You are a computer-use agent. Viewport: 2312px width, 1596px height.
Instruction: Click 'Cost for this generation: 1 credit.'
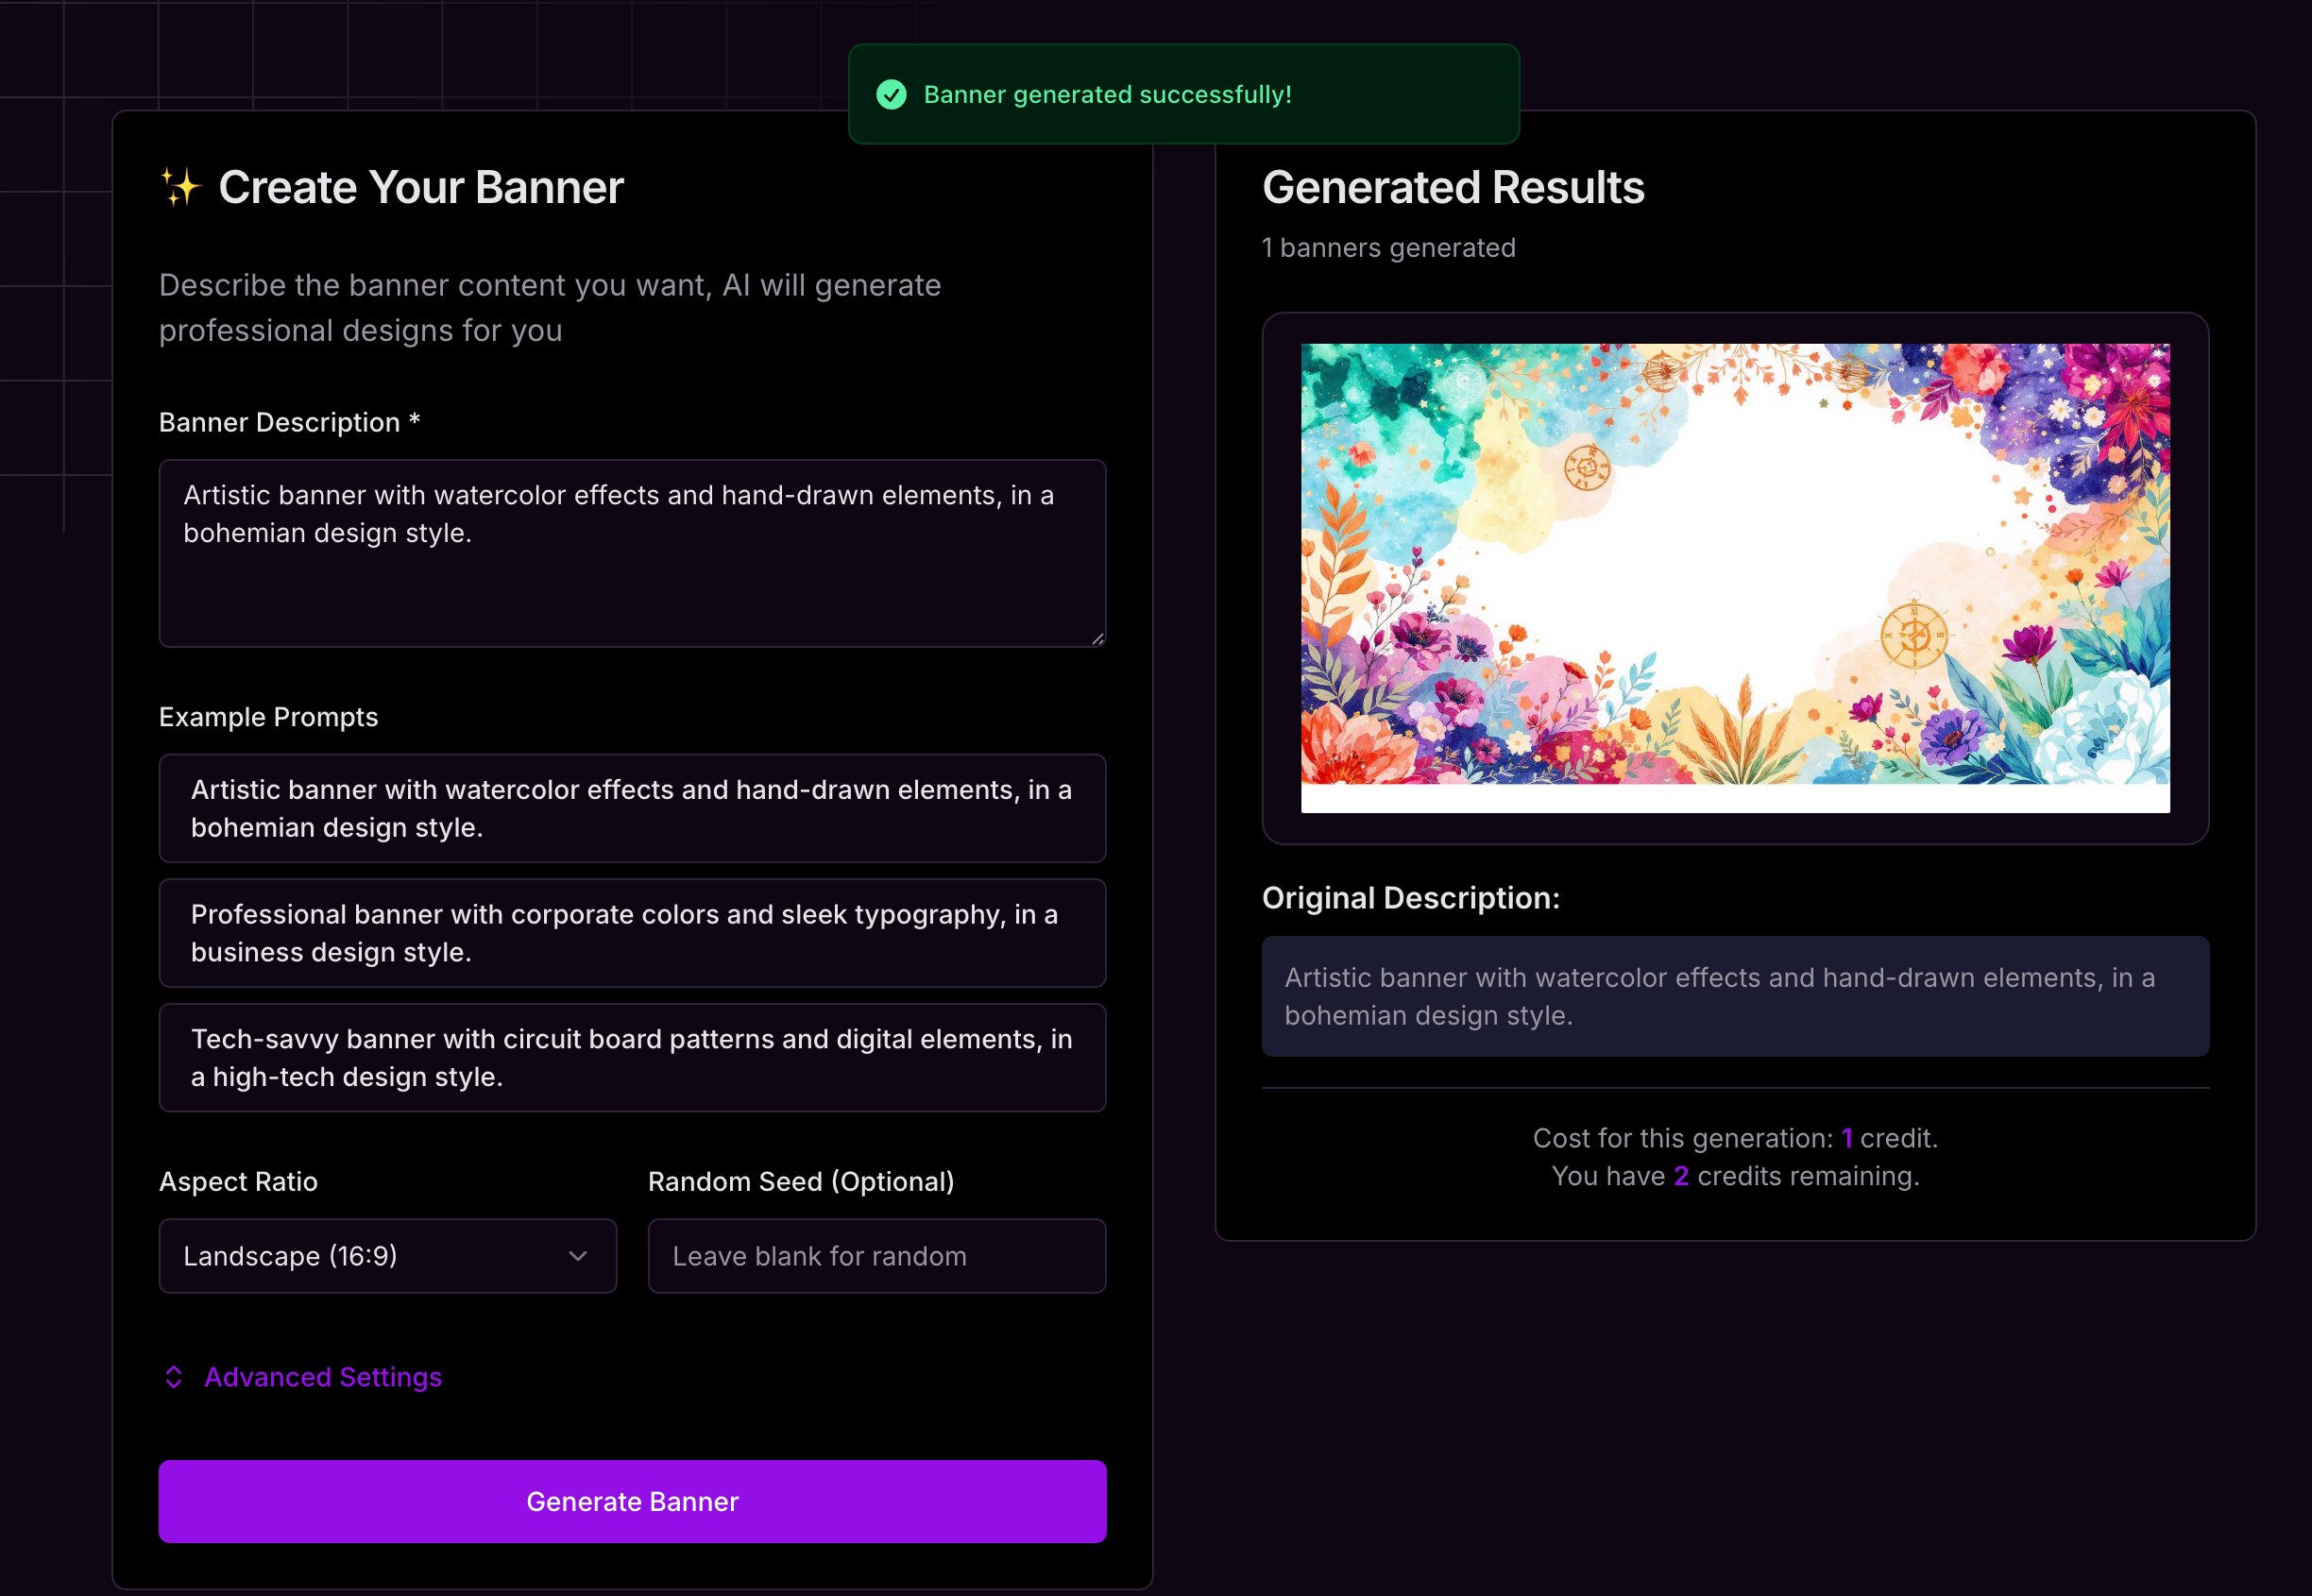click(1735, 1138)
